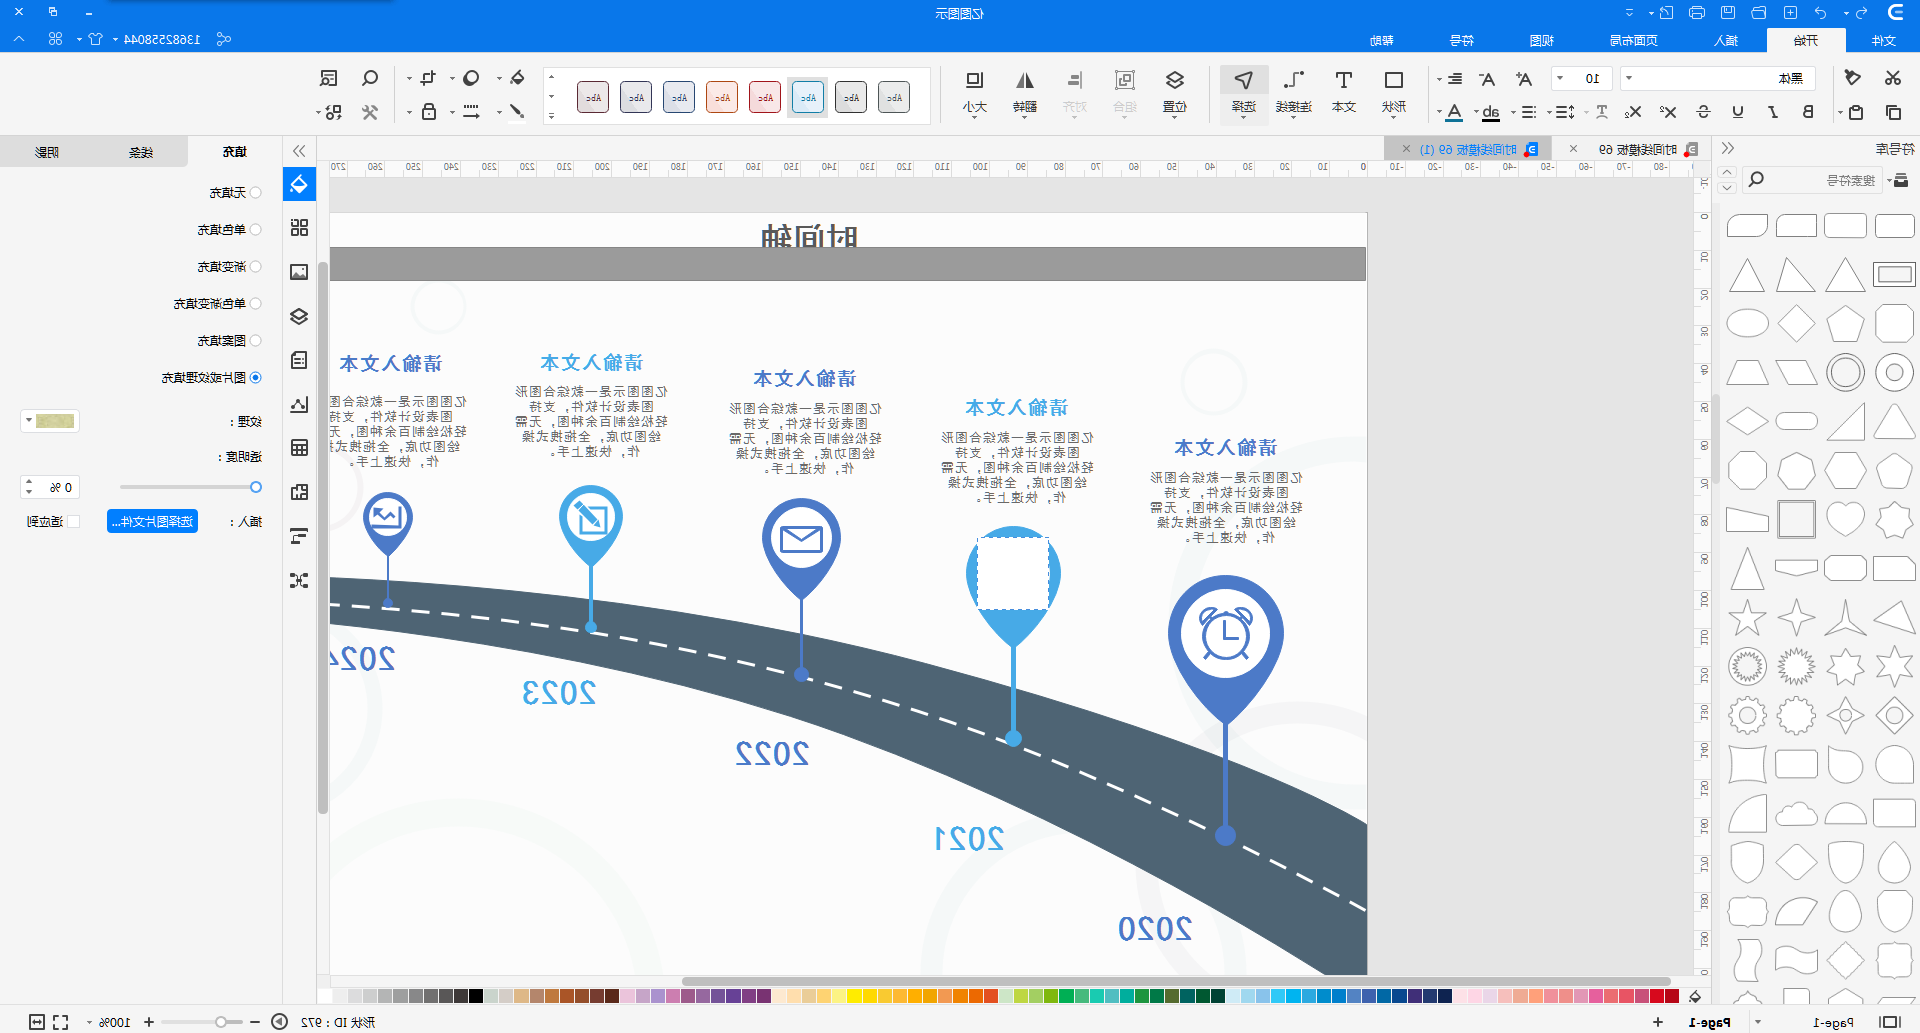
Task: Open the 帮助 help tab
Action: [x=1382, y=40]
